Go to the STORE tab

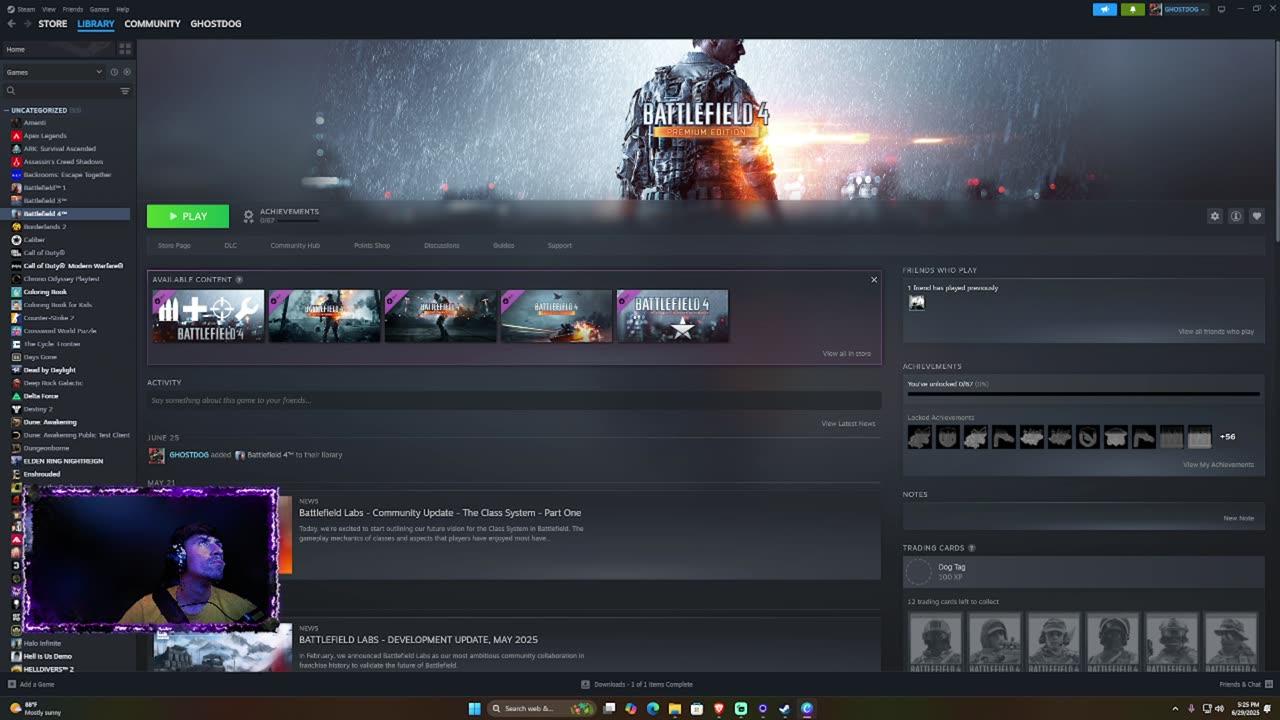pos(53,23)
